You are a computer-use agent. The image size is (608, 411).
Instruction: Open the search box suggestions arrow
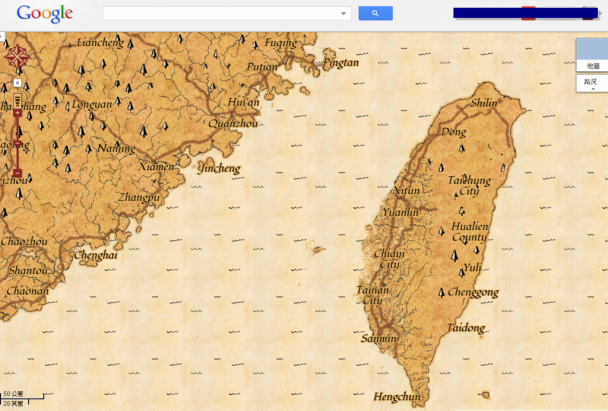pos(343,14)
